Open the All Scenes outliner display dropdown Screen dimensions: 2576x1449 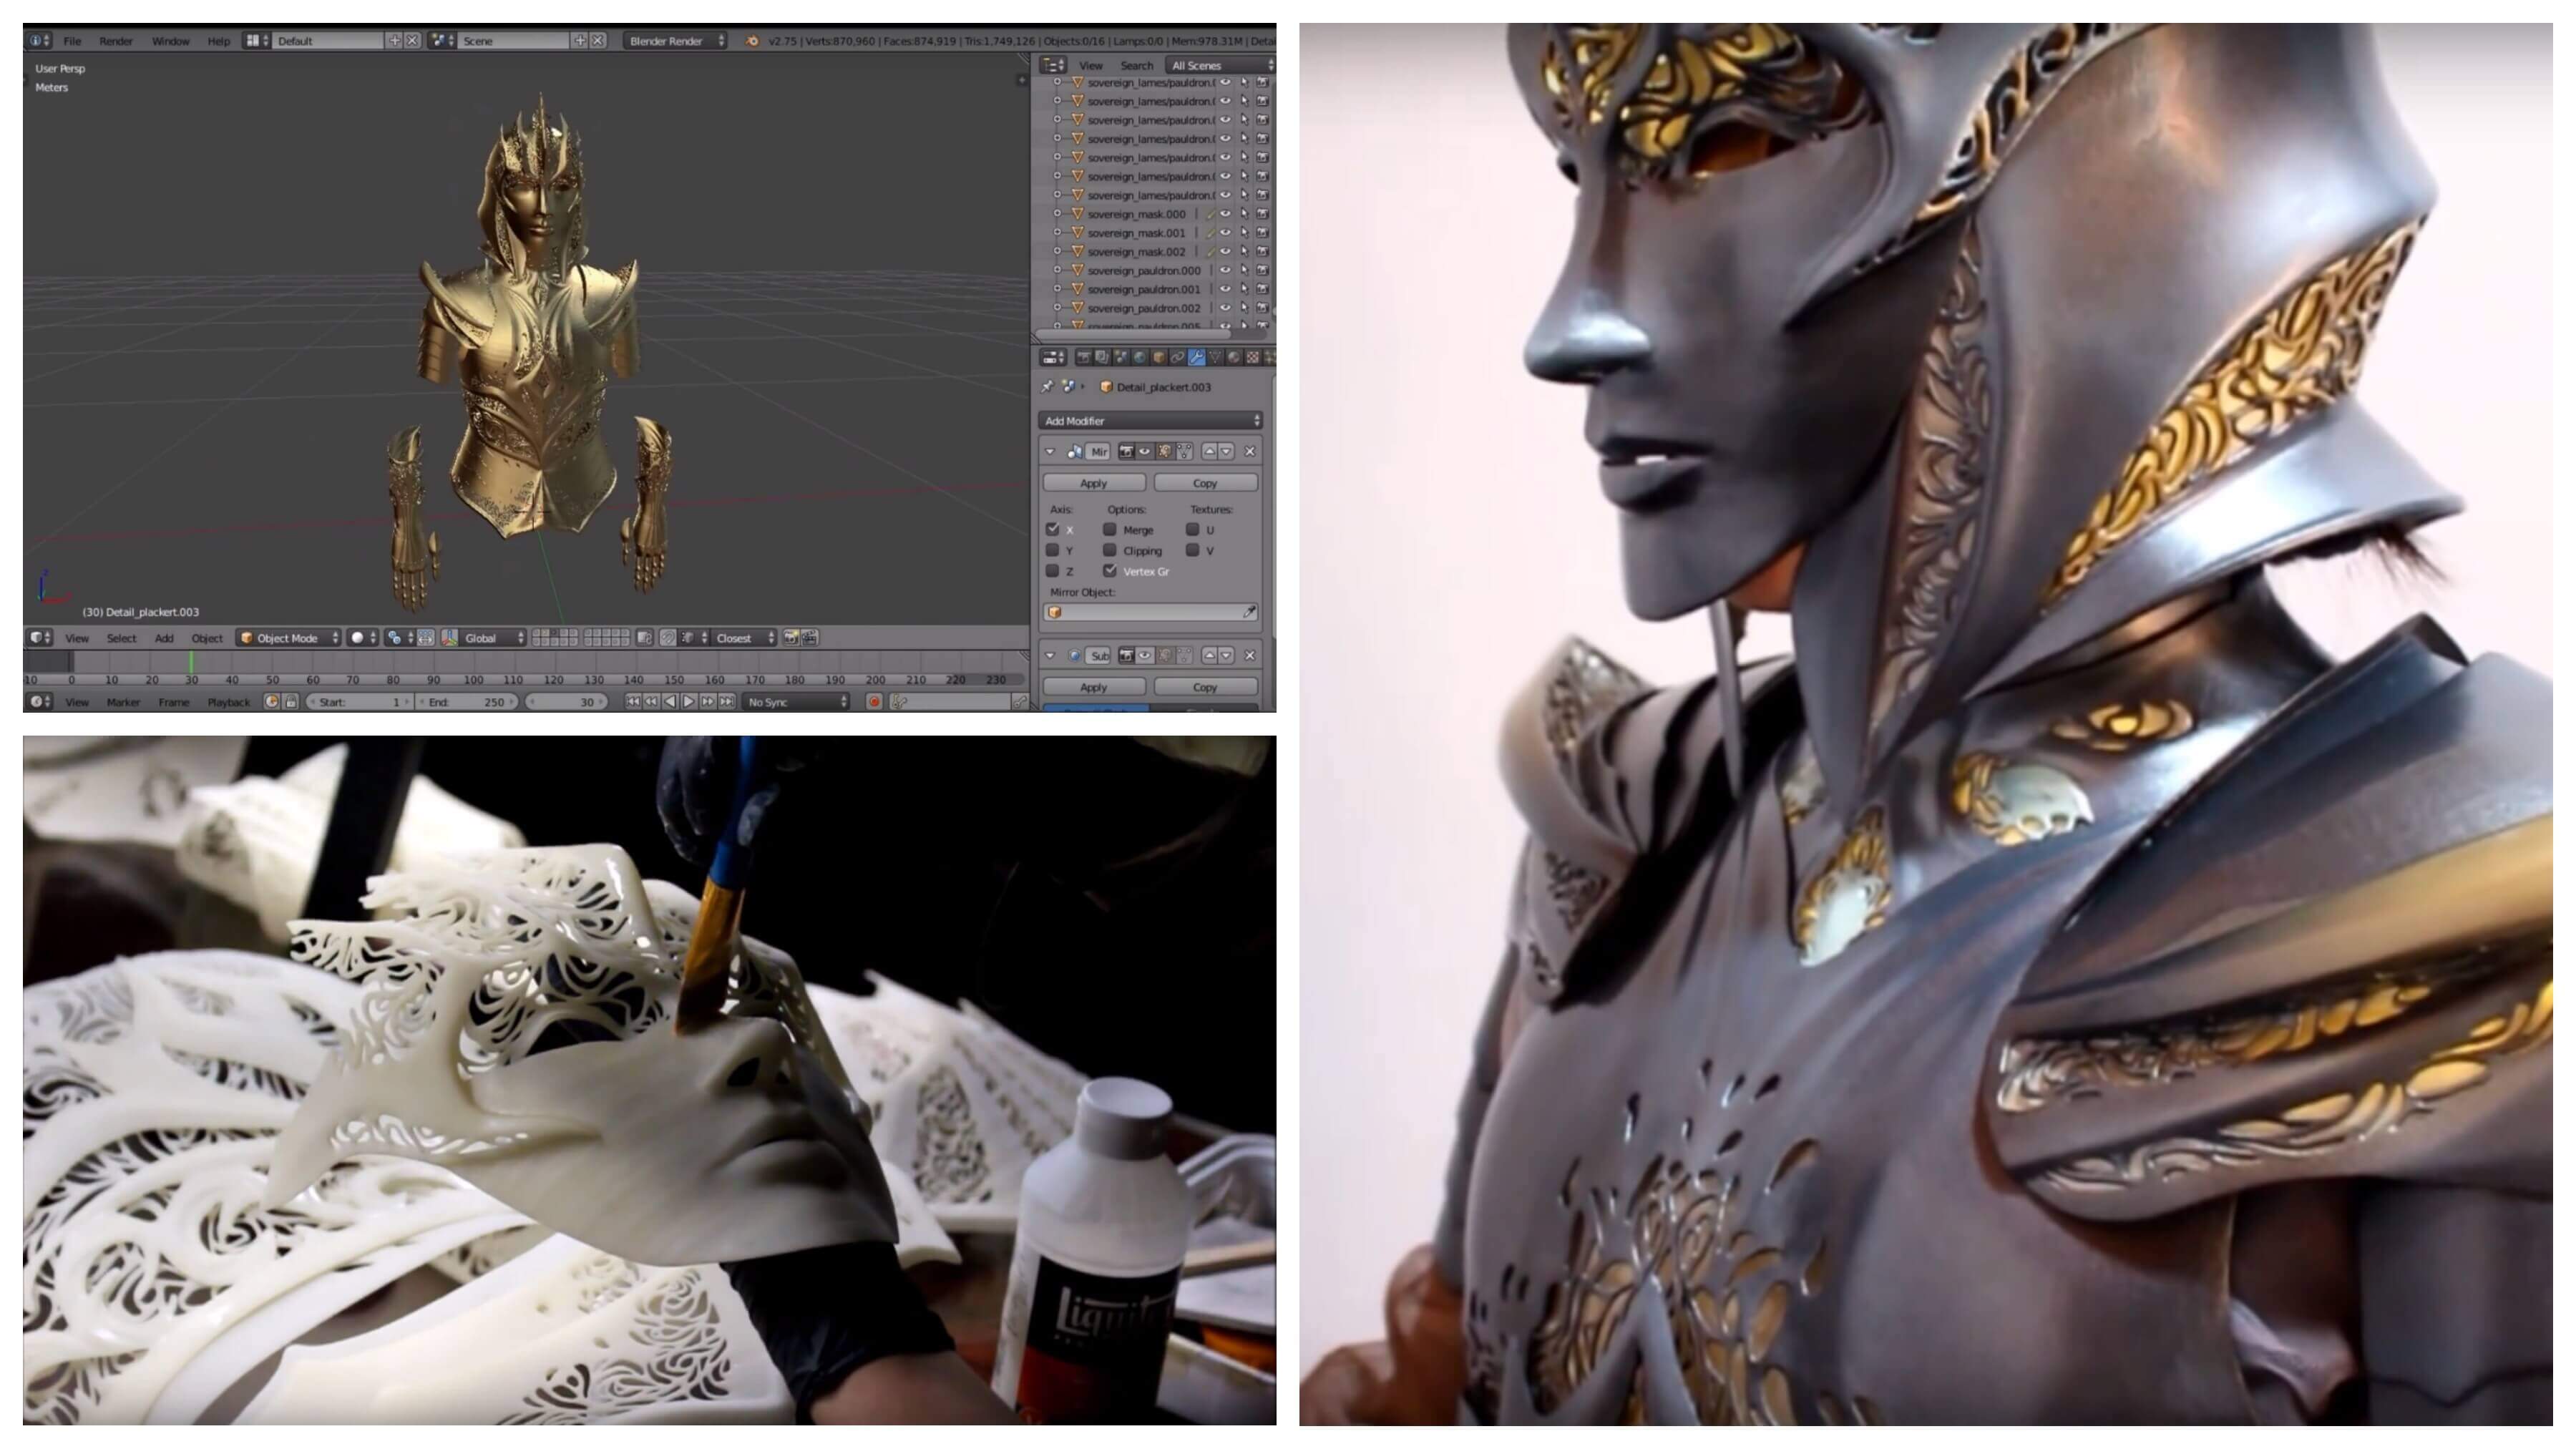pyautogui.click(x=1222, y=65)
